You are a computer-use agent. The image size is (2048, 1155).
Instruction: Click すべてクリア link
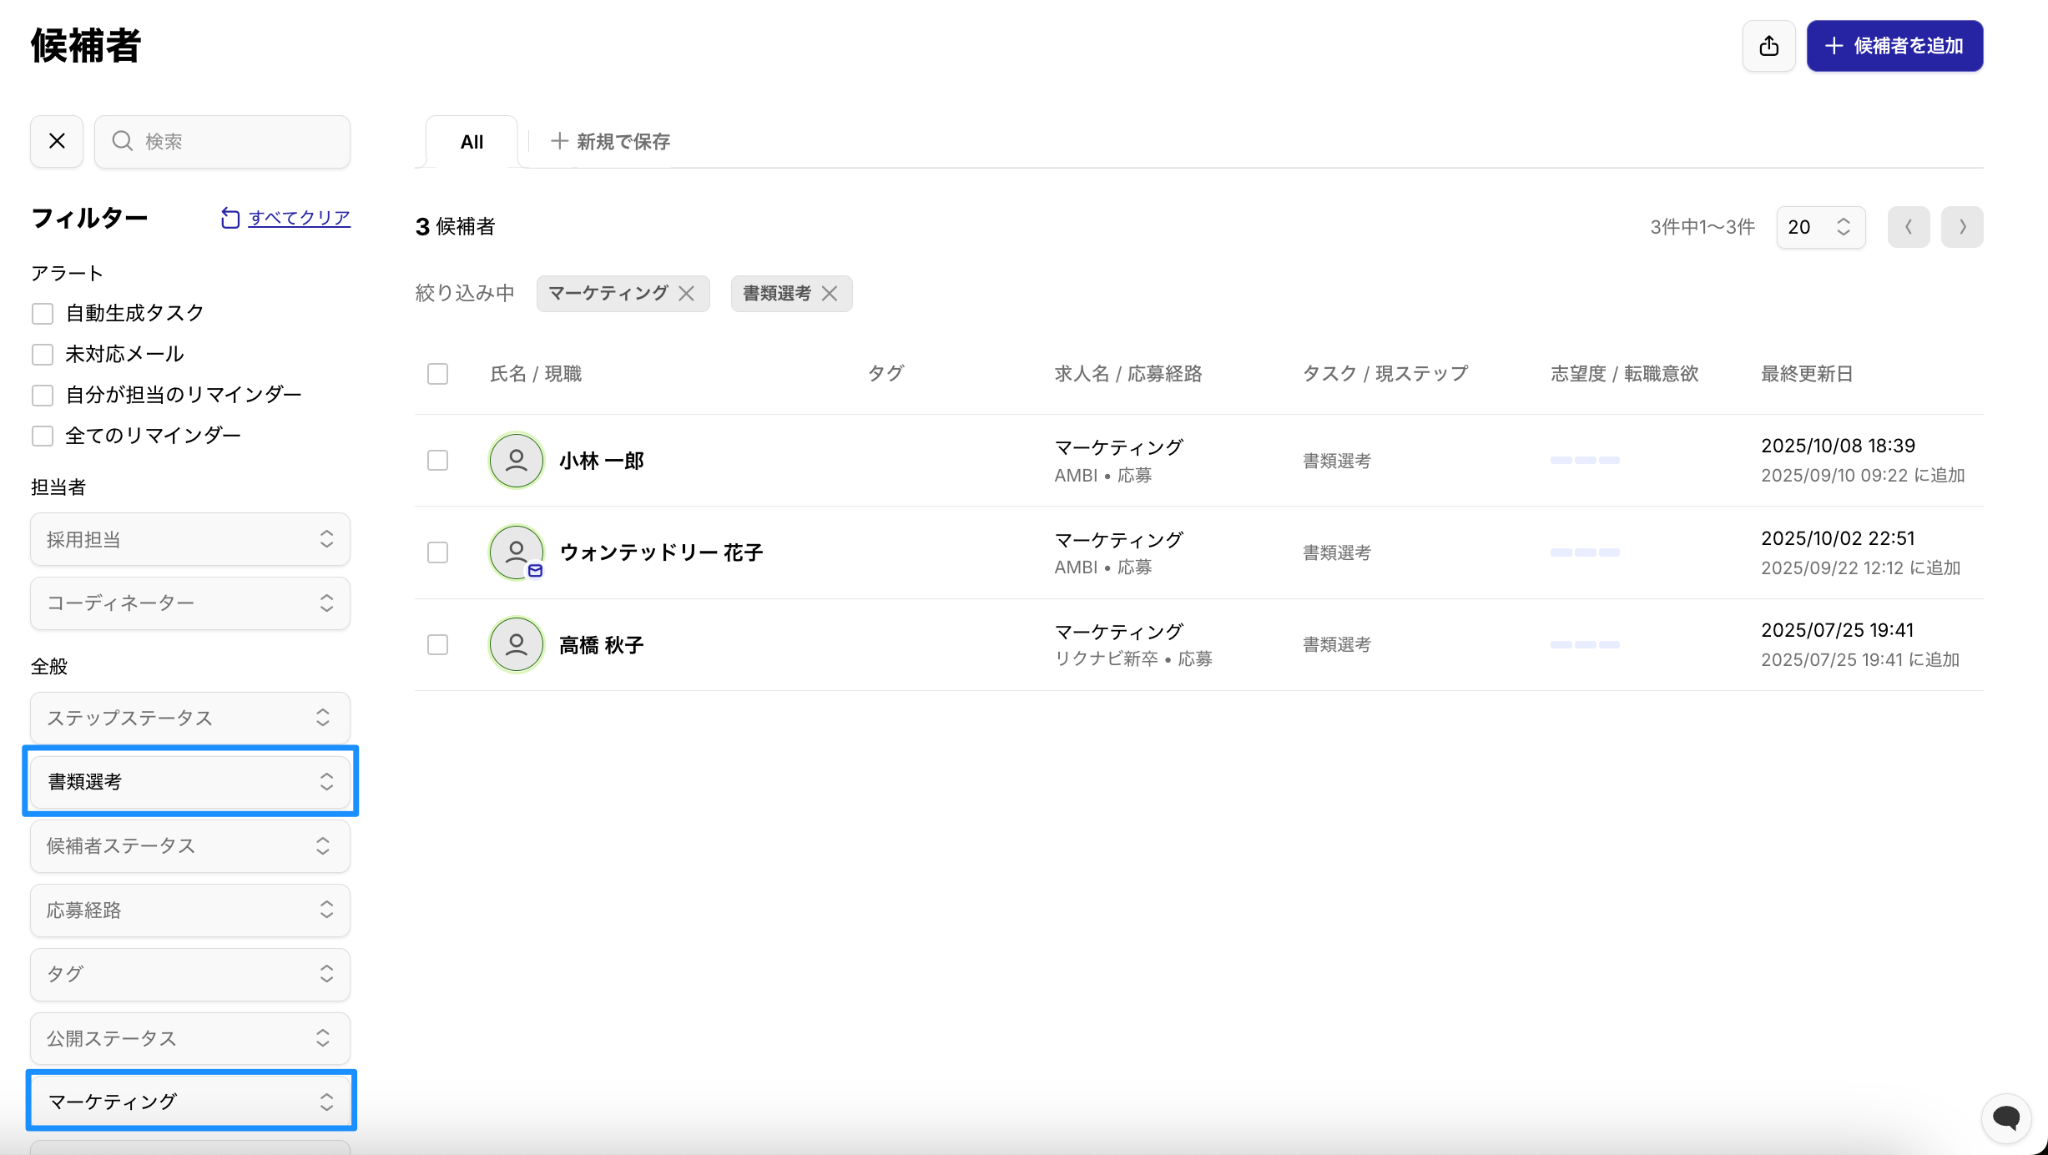(298, 218)
